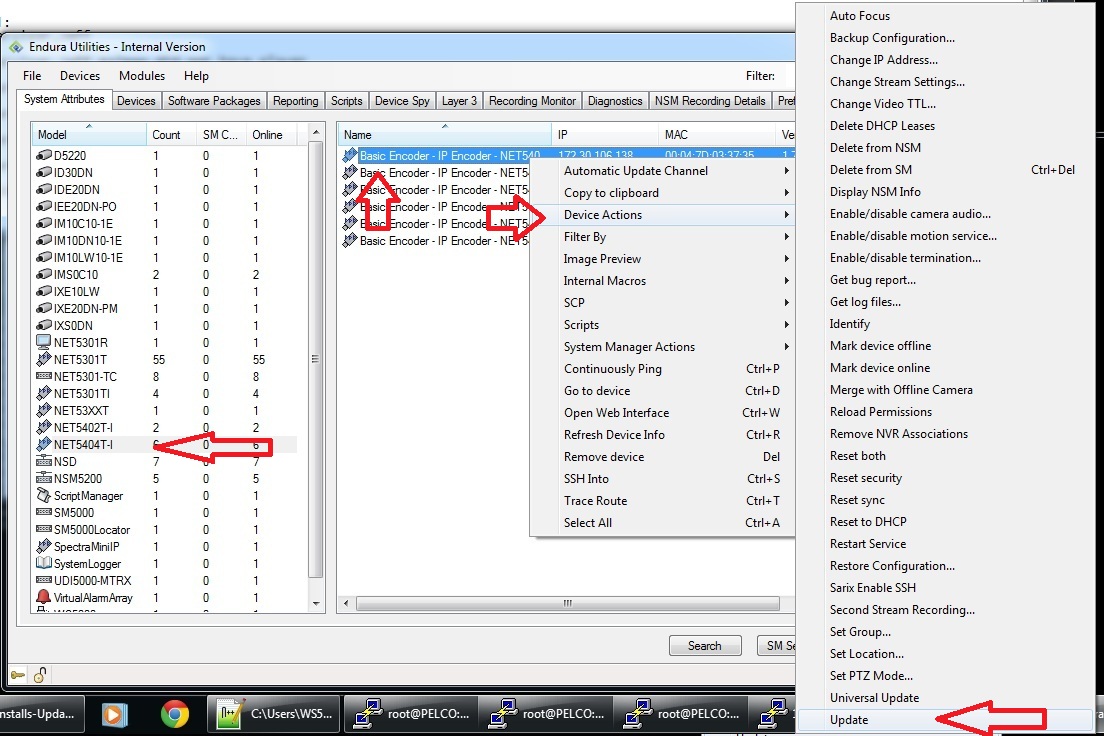Click the encoder icon on the highlighted NET540 row

click(x=351, y=153)
